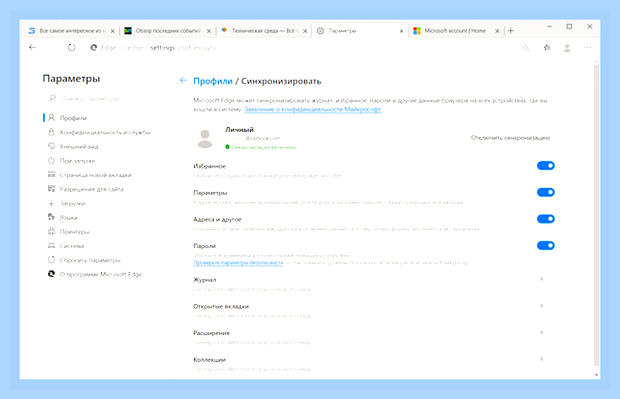The height and width of the screenshot is (399, 620).
Task: Click the Проверьте параметры безопасности link
Action: (238, 263)
